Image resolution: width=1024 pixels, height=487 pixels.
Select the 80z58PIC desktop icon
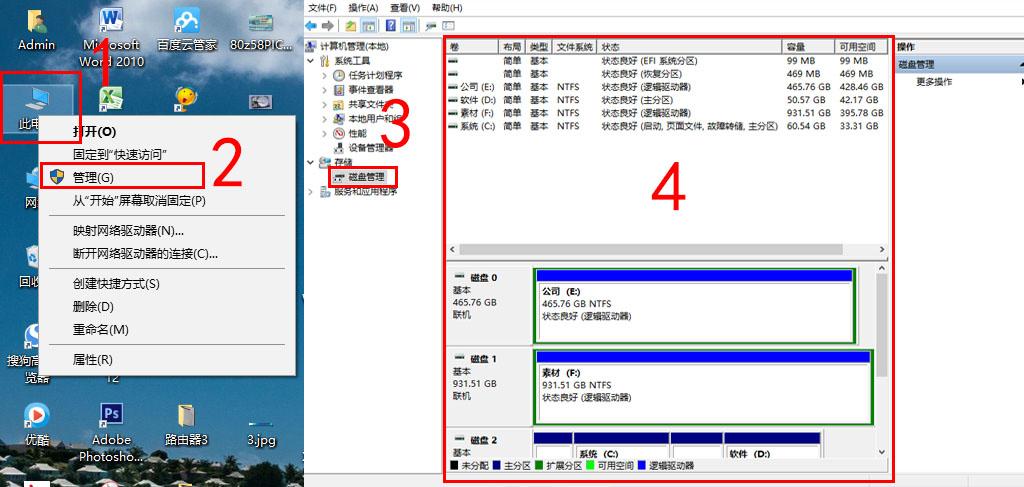click(261, 31)
